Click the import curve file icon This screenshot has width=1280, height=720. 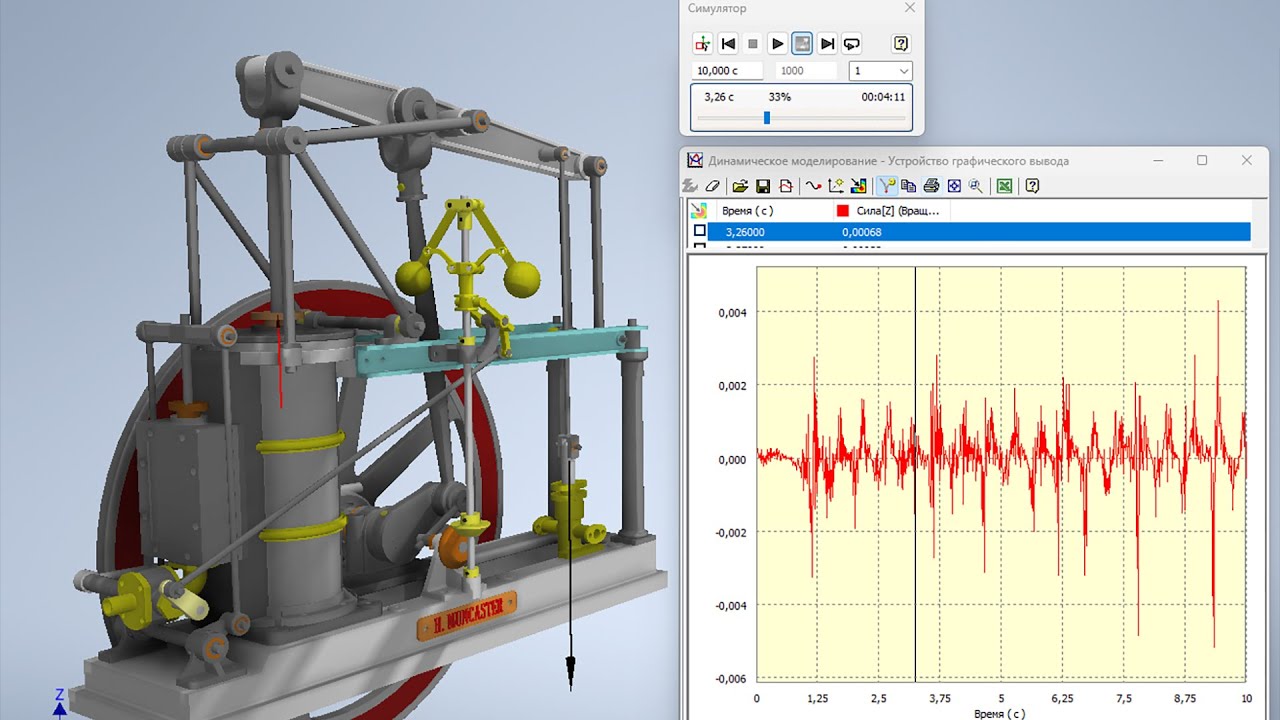[x=786, y=186]
